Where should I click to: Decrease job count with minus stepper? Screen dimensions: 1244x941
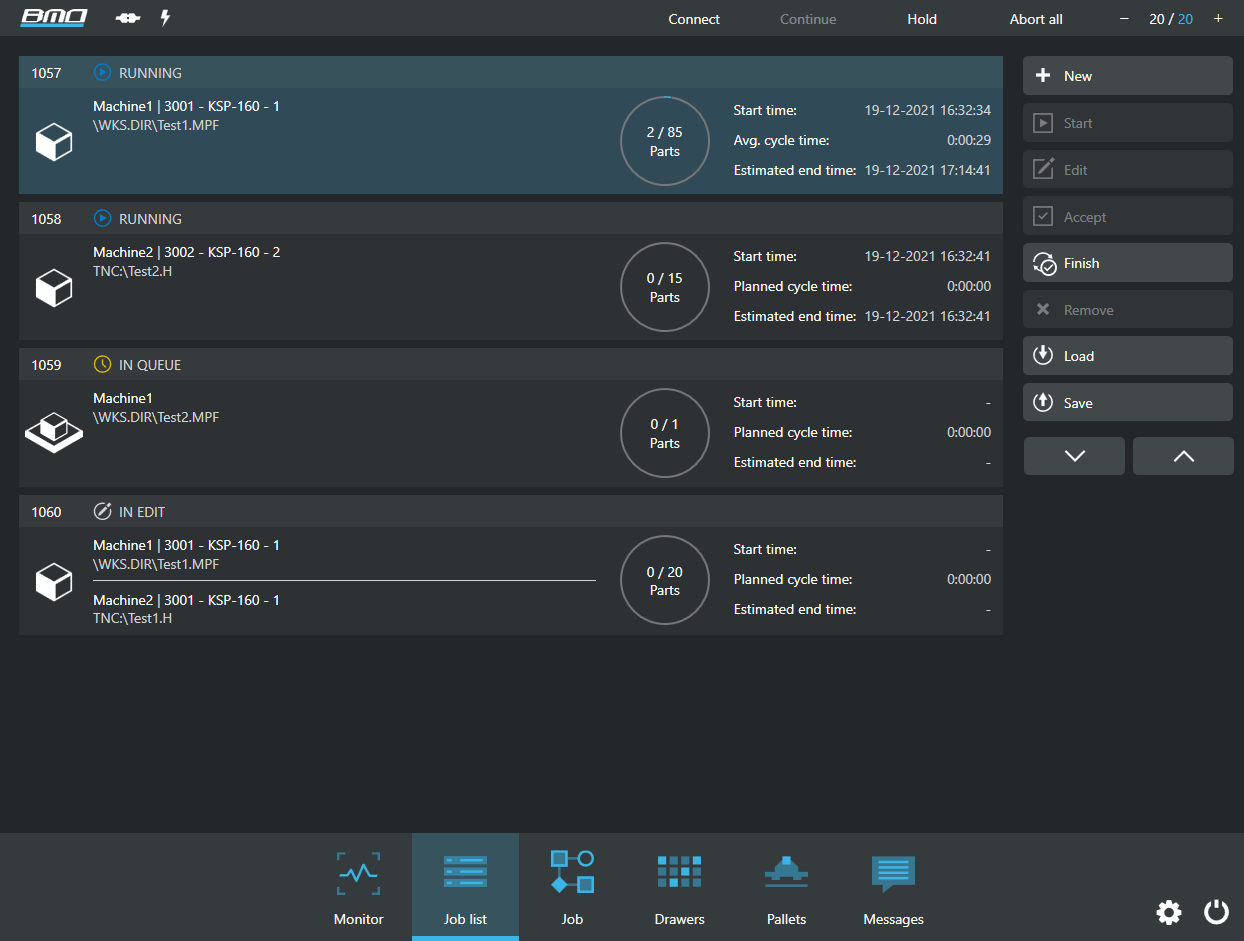[1124, 19]
